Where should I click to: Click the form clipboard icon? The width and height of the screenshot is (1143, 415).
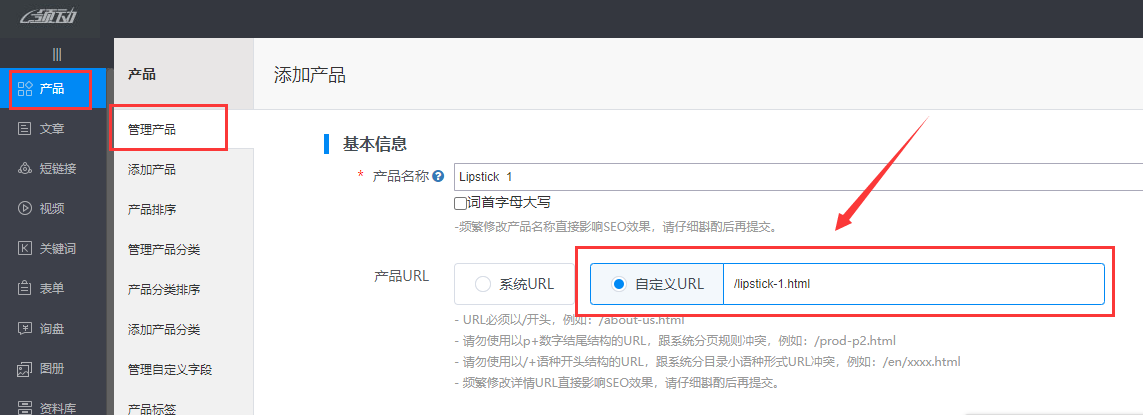click(25, 289)
